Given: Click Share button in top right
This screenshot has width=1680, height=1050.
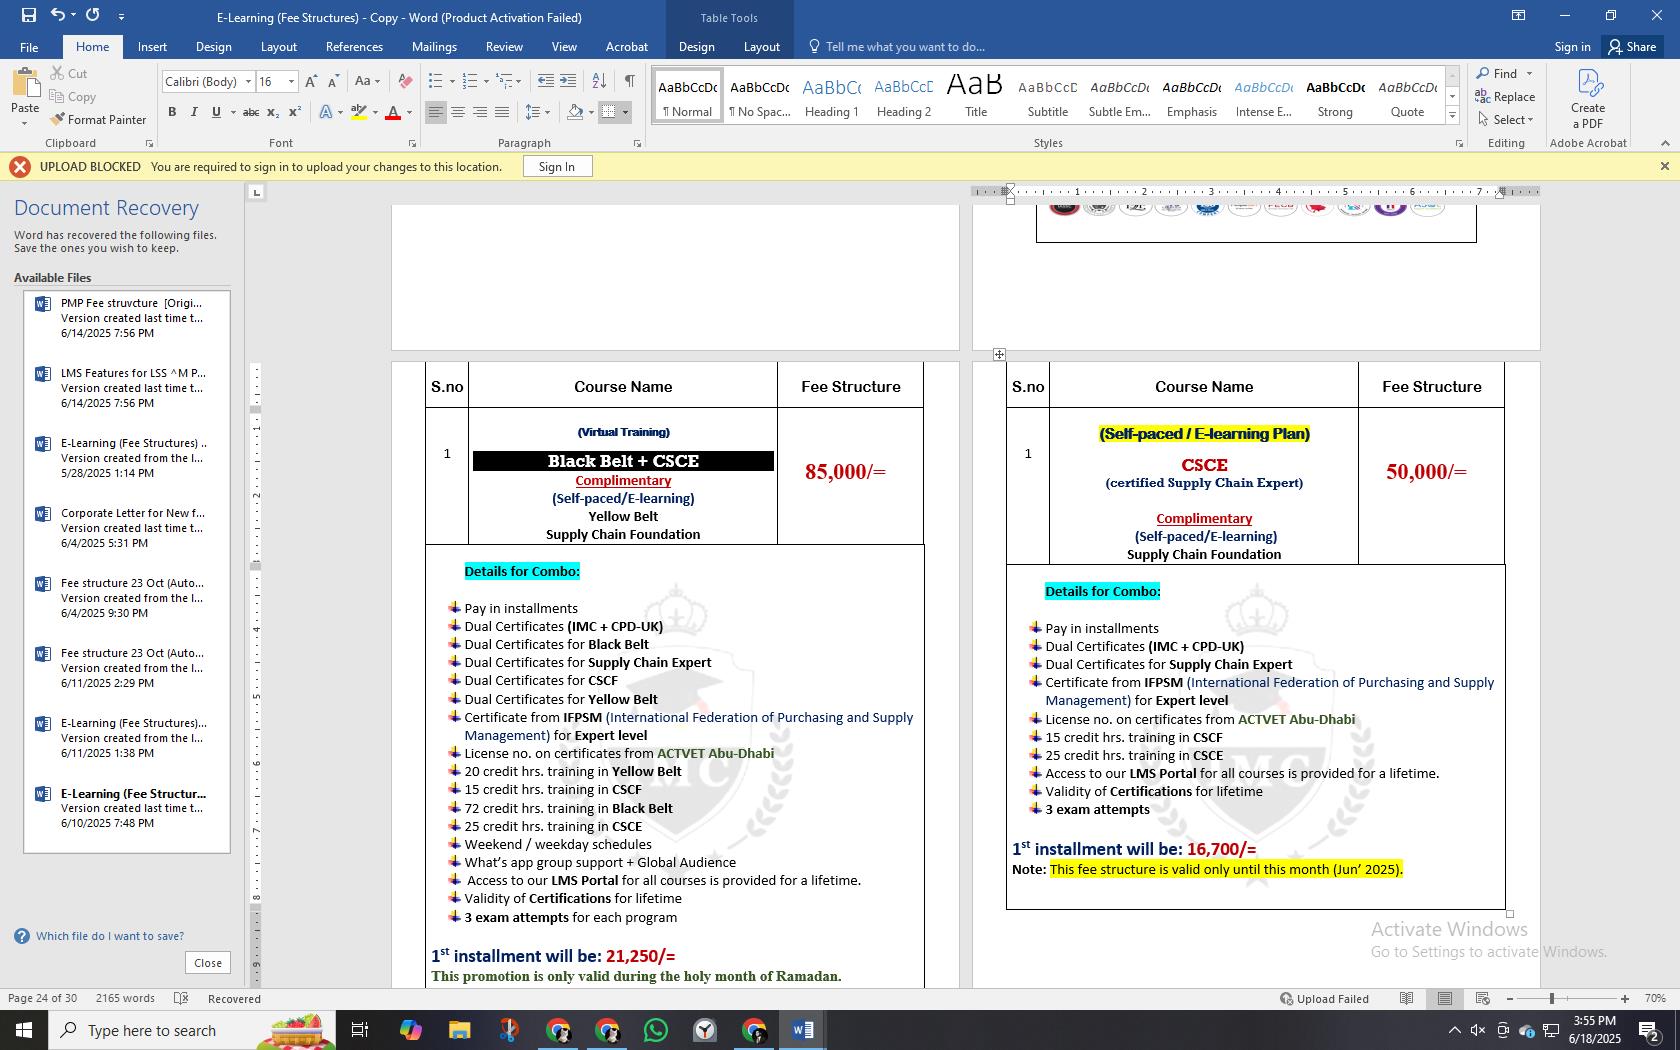Looking at the screenshot, I should 1632,47.
